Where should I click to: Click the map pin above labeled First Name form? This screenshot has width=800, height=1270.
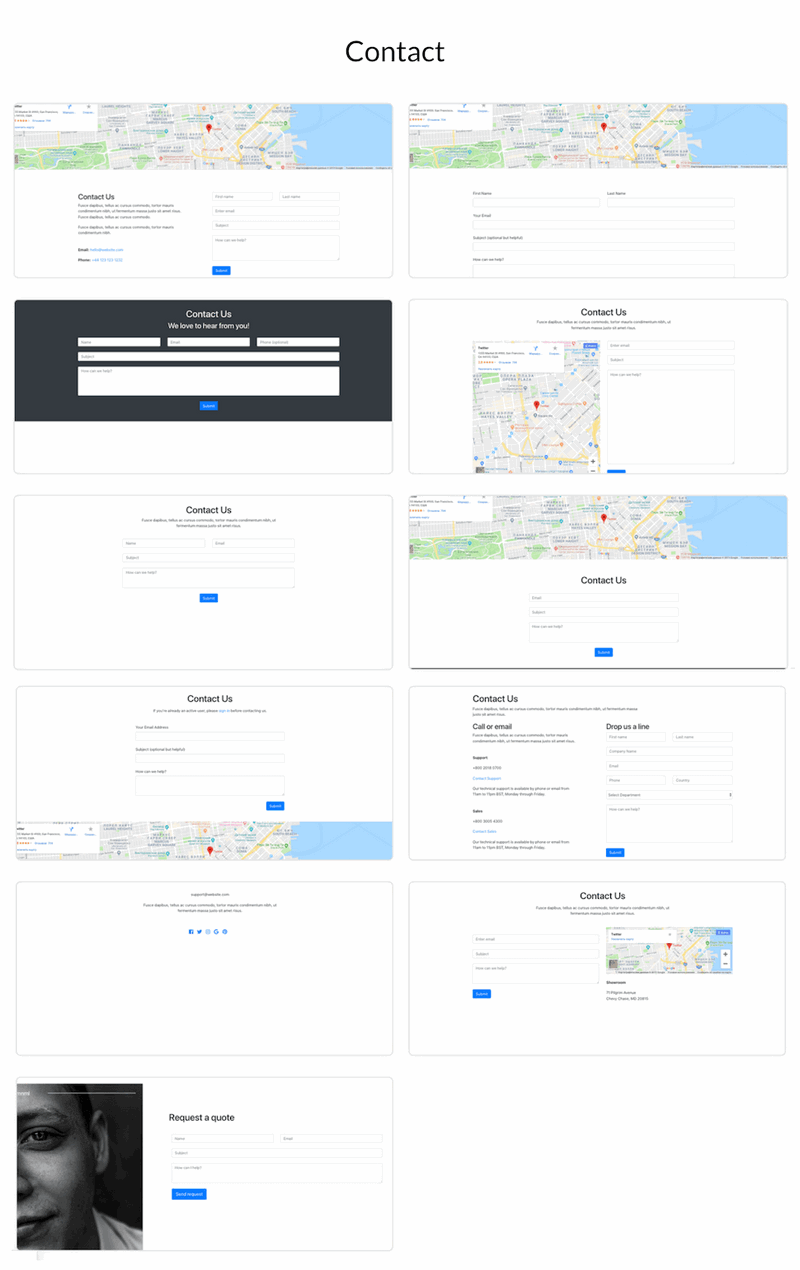pyautogui.click(x=604, y=129)
